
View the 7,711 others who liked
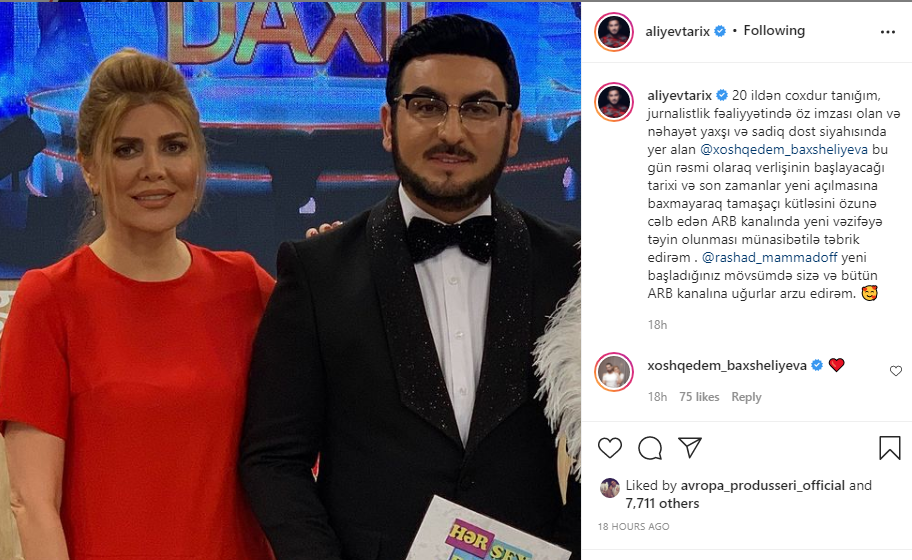click(x=662, y=503)
